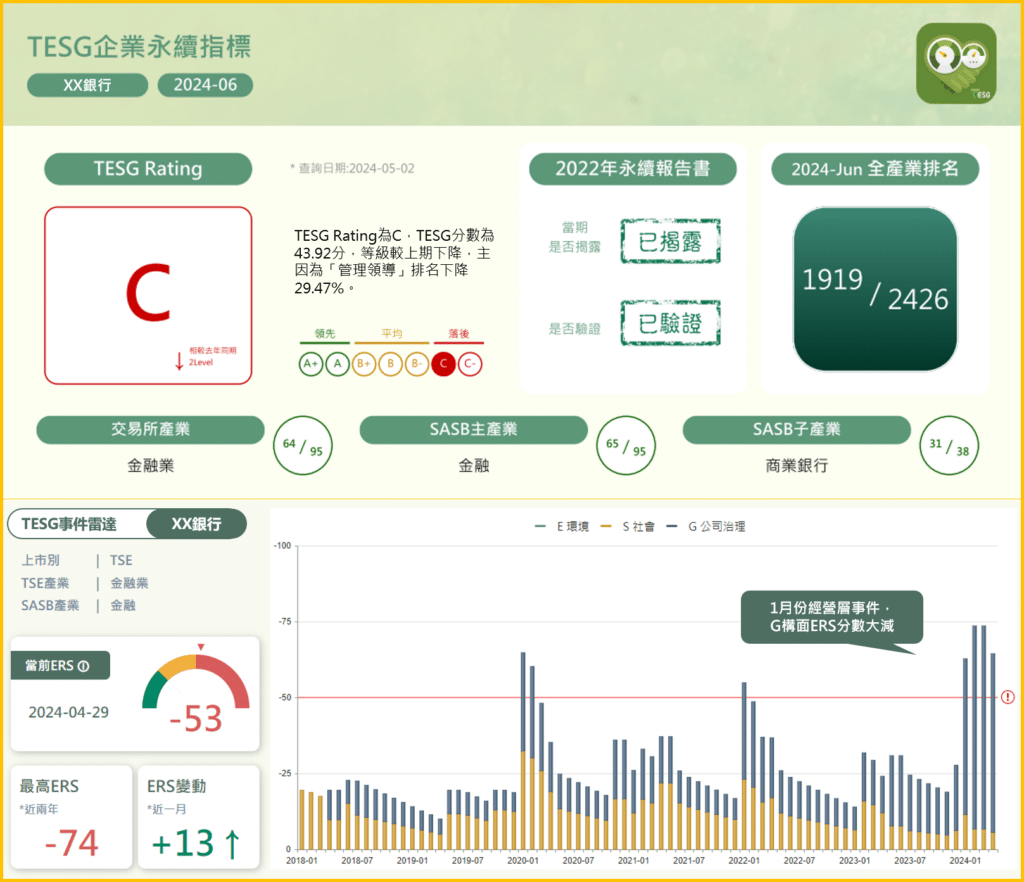The width and height of the screenshot is (1024, 882).
Task: Click the 64/95 exchange industry rank circle
Action: pyautogui.click(x=303, y=445)
